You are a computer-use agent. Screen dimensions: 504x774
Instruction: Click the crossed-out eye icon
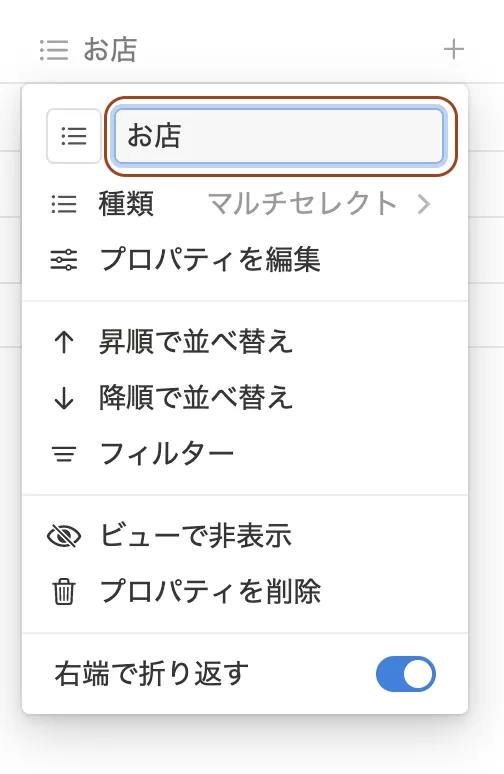pos(64,536)
